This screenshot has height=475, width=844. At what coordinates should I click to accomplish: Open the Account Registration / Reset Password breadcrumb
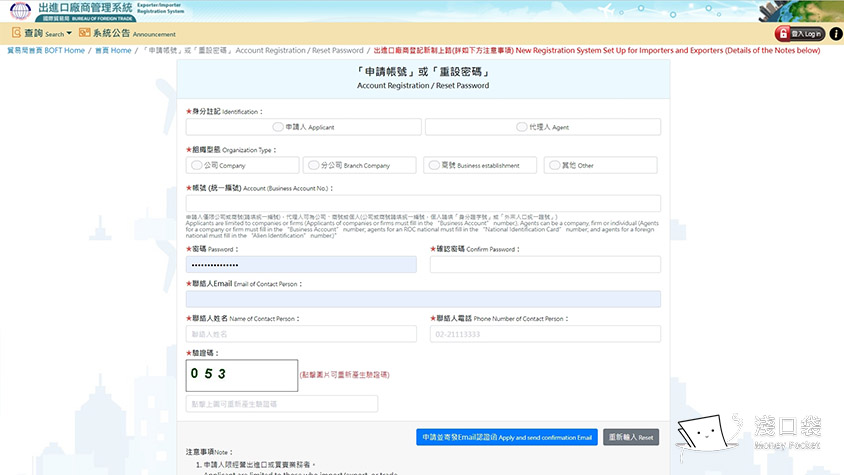tap(252, 50)
